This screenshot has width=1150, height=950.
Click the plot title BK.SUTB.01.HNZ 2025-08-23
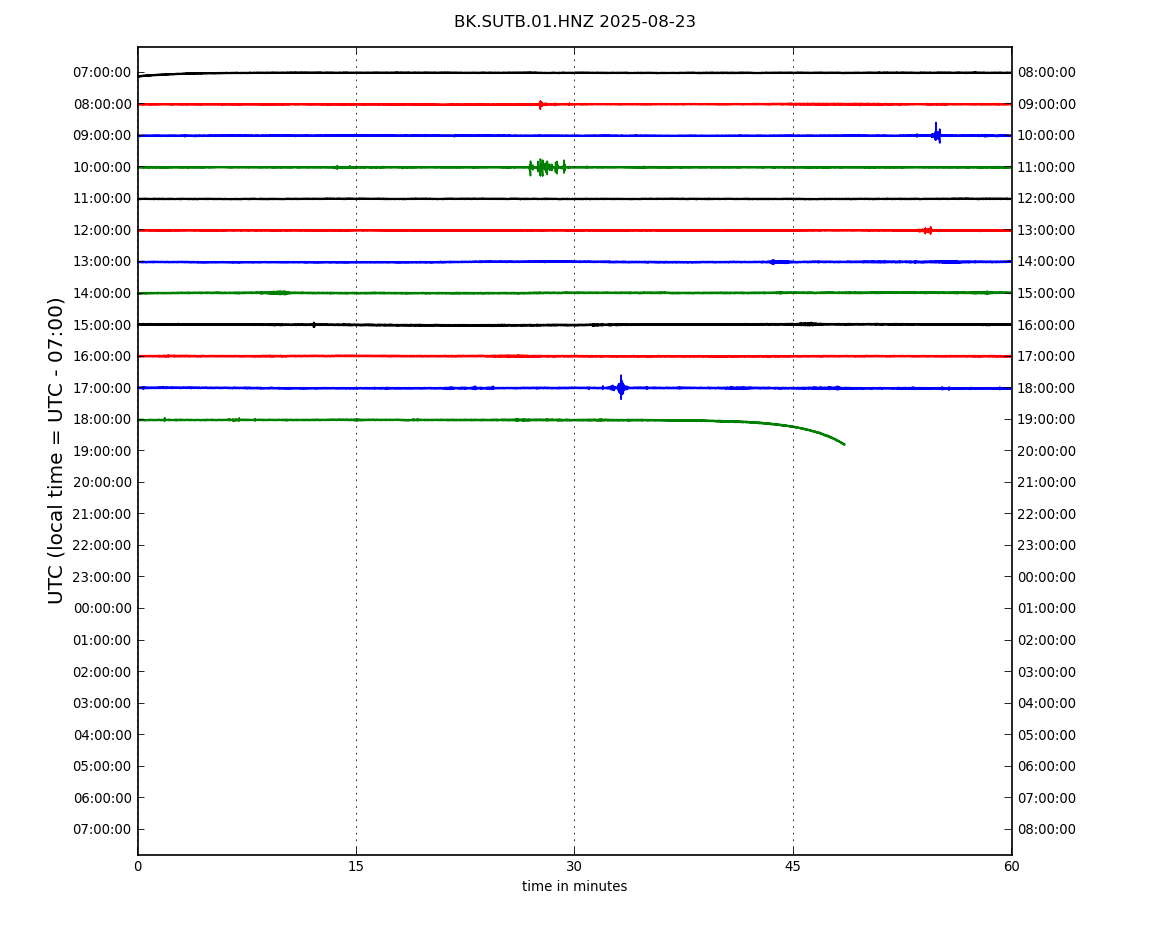pos(574,22)
